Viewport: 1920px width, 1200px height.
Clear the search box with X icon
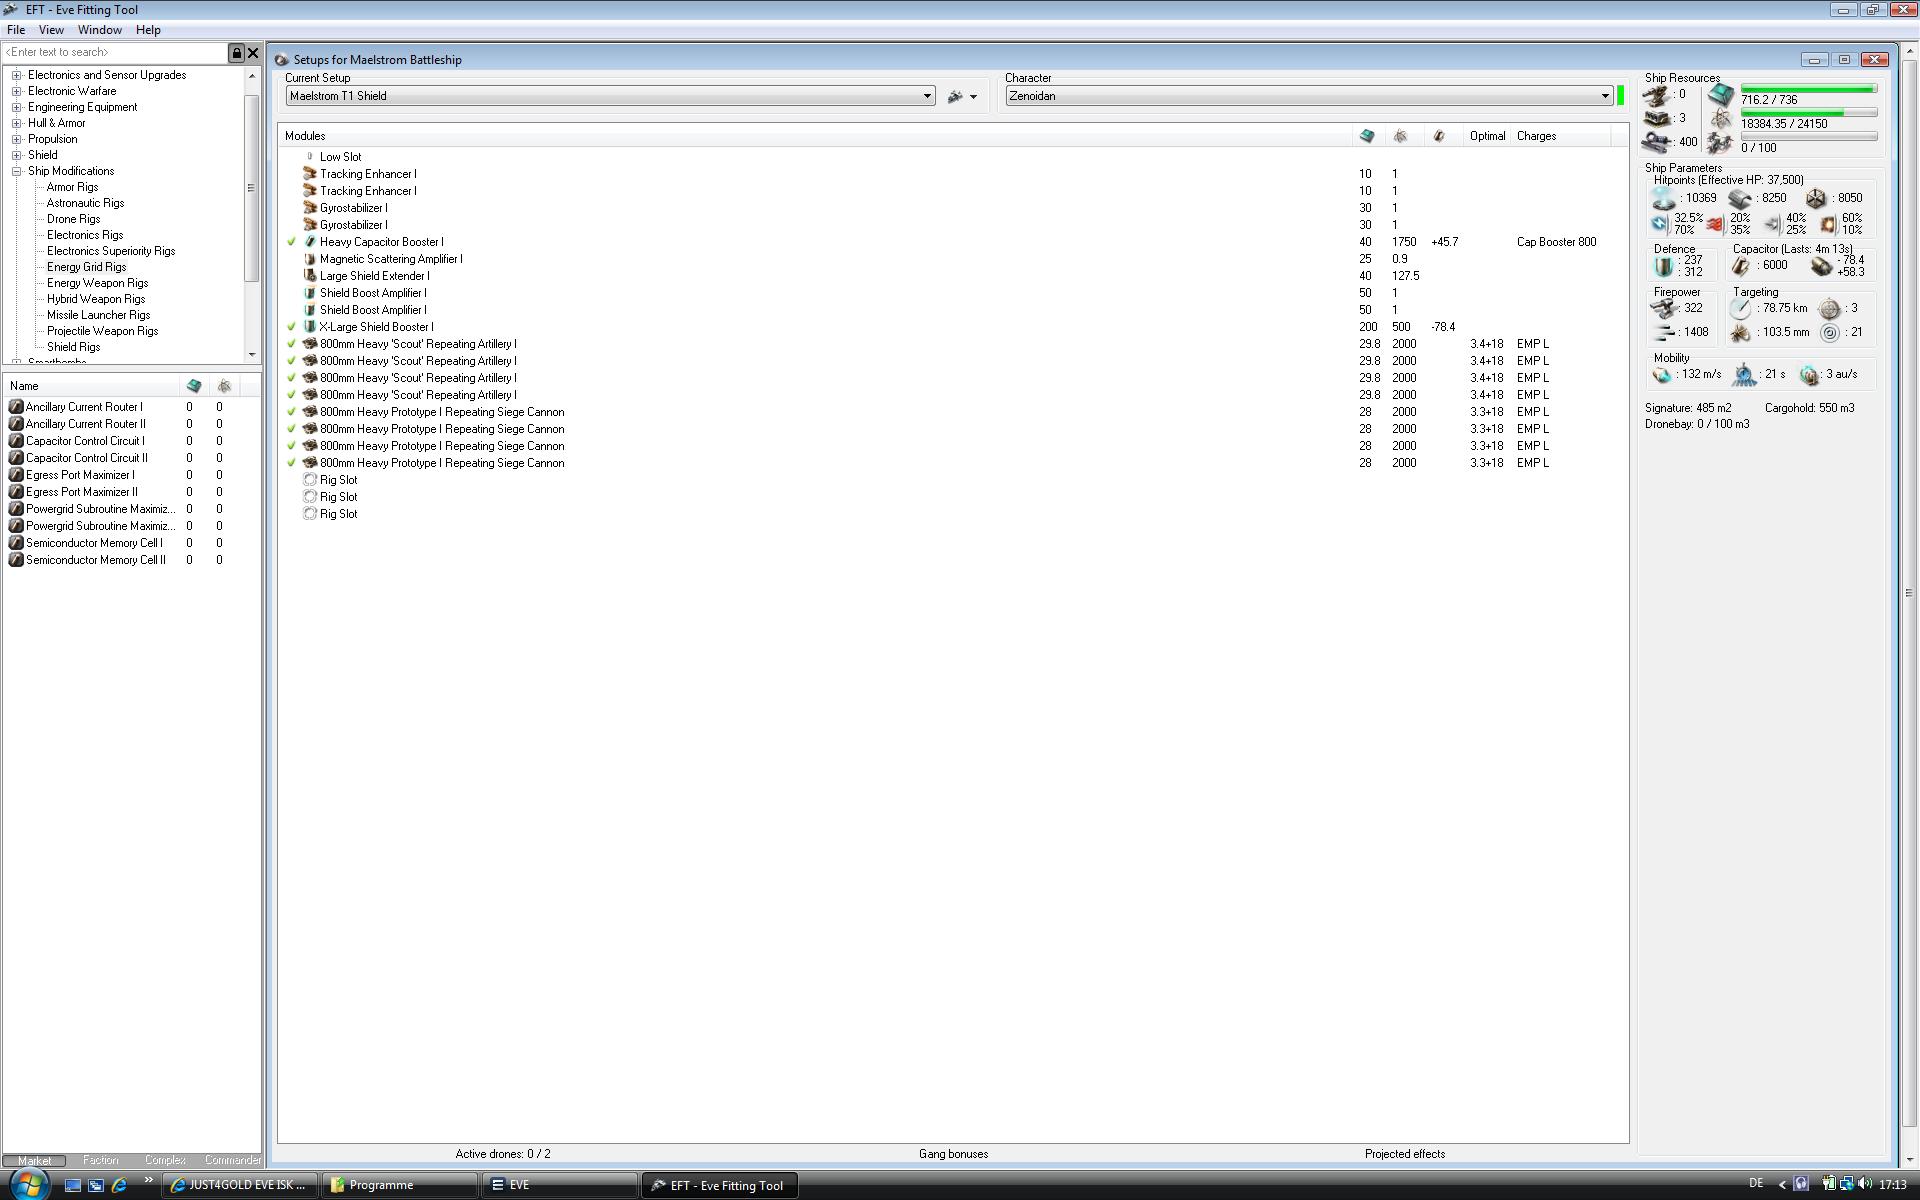tap(253, 52)
